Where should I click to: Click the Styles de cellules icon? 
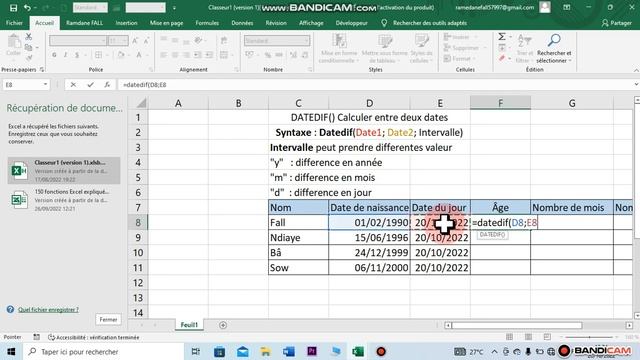[x=421, y=41]
